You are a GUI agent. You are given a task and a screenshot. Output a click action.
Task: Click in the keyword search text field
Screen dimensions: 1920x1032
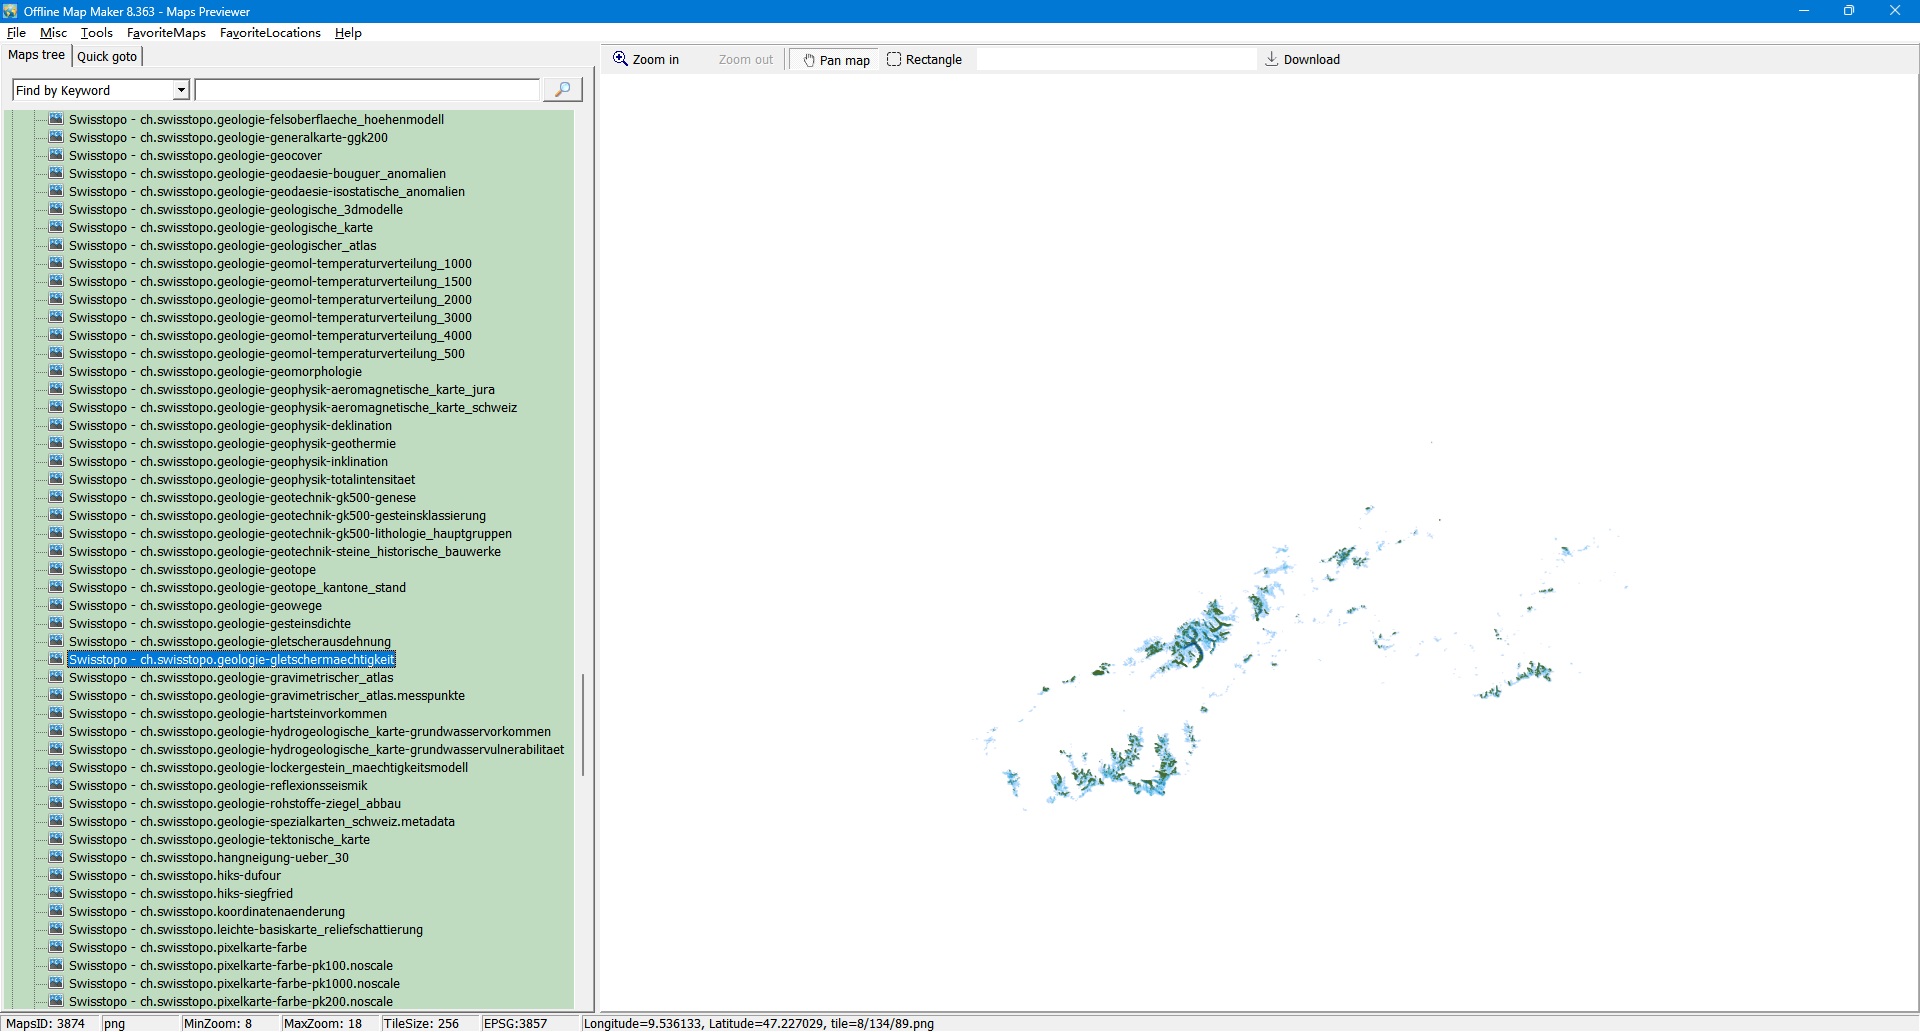367,91
